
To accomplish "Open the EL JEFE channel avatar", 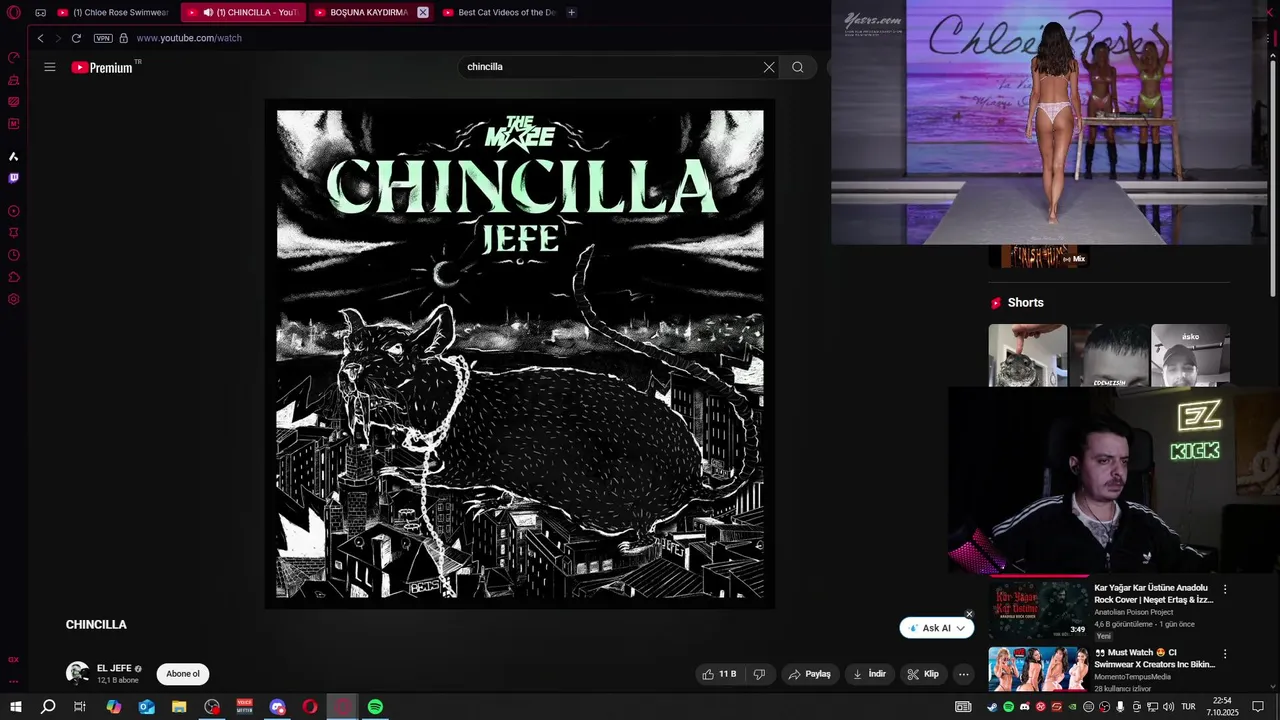I will [77, 673].
